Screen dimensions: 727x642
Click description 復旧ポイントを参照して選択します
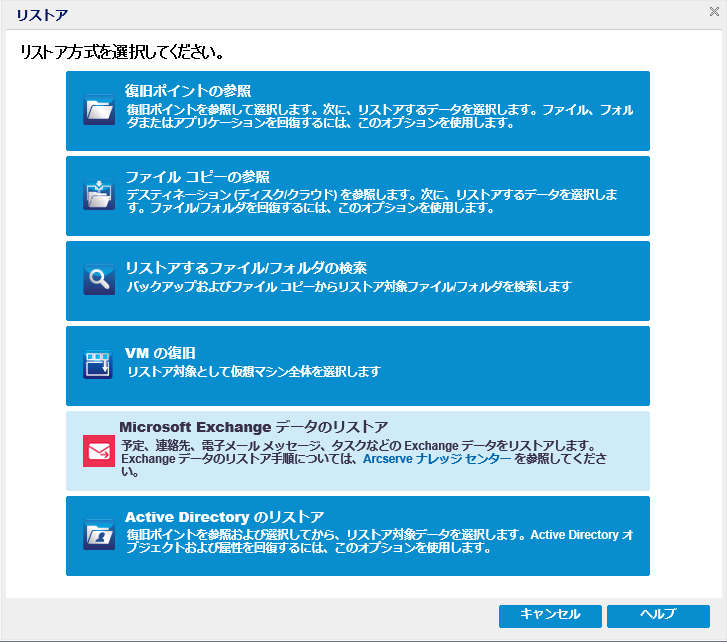pyautogui.click(x=222, y=110)
